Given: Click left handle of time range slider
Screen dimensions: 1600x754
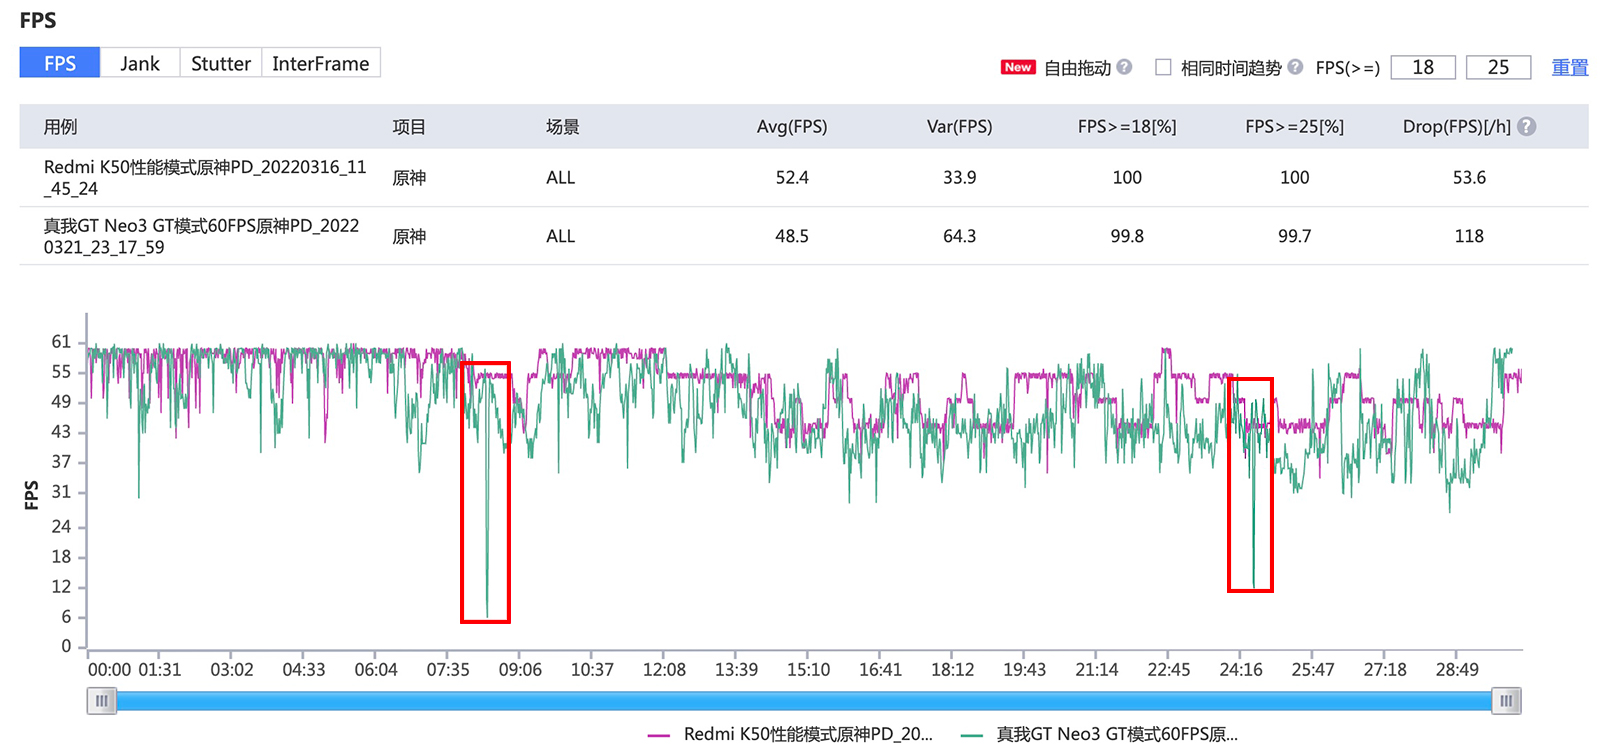Looking at the screenshot, I should pyautogui.click(x=102, y=701).
